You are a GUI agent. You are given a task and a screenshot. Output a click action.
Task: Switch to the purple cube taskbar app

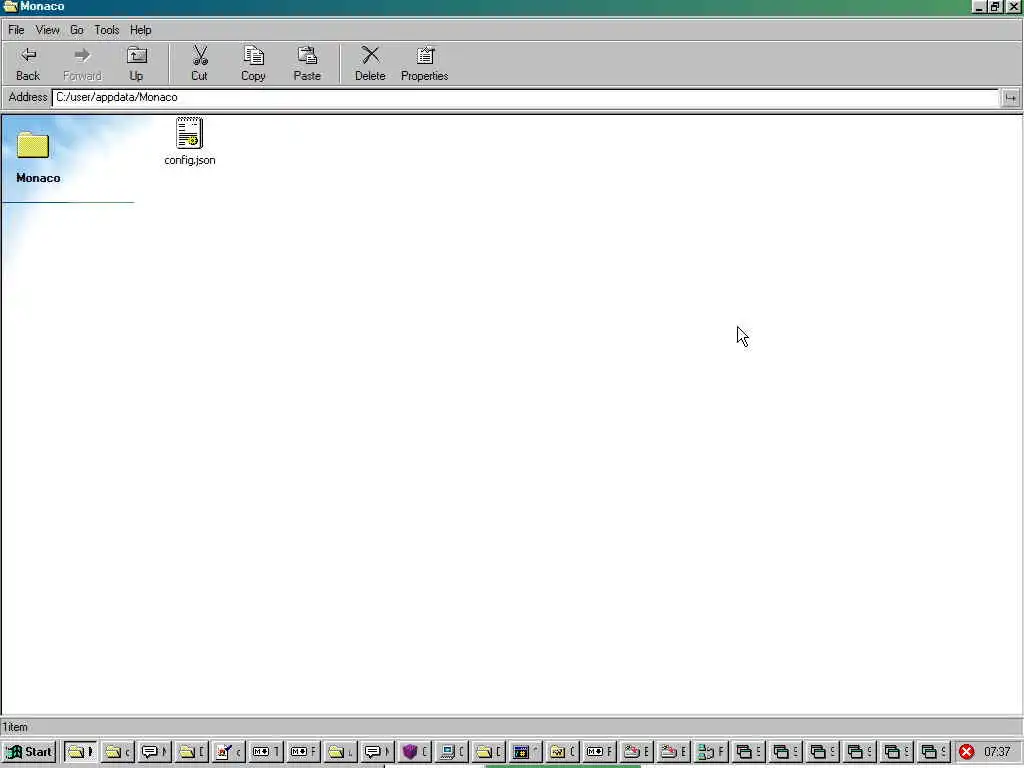pyautogui.click(x=414, y=752)
